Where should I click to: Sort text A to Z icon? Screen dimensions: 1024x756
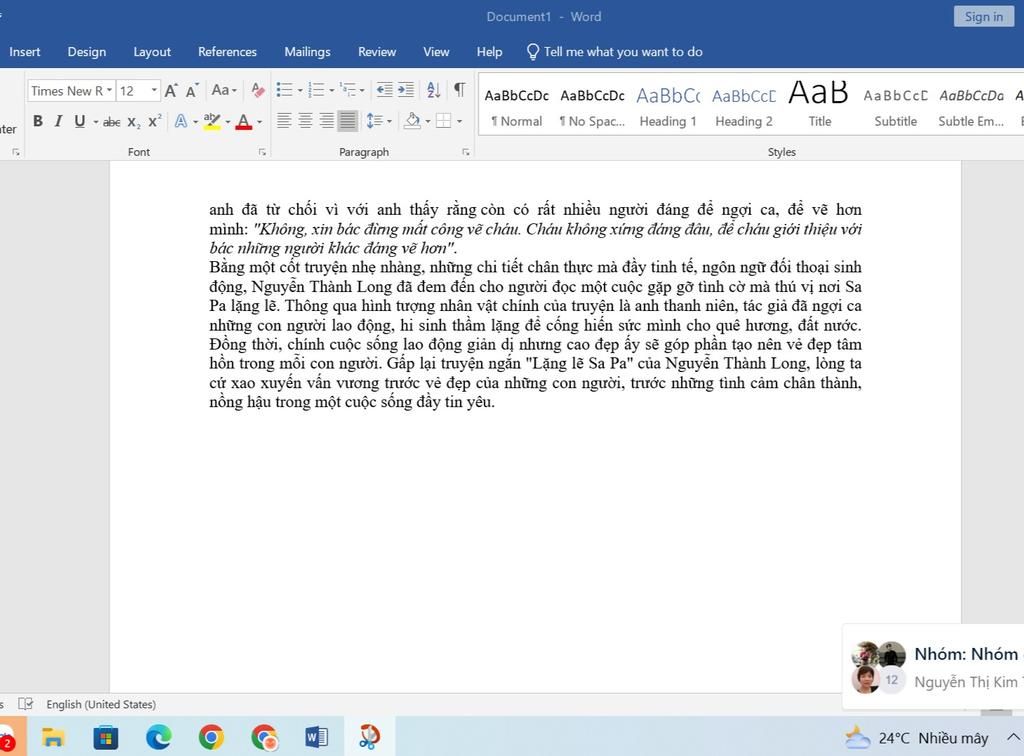(434, 89)
